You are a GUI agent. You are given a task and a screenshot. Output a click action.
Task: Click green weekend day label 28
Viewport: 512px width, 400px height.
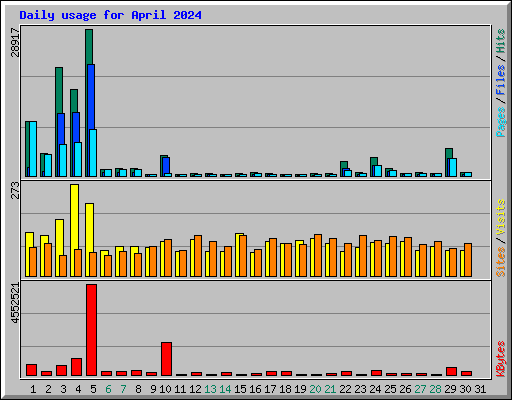pyautogui.click(x=435, y=389)
